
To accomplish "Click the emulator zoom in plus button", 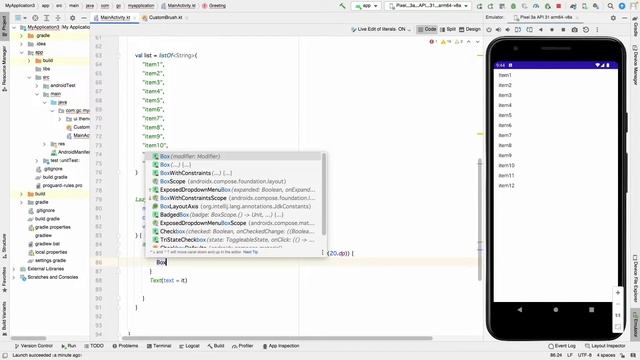I will click(618, 293).
